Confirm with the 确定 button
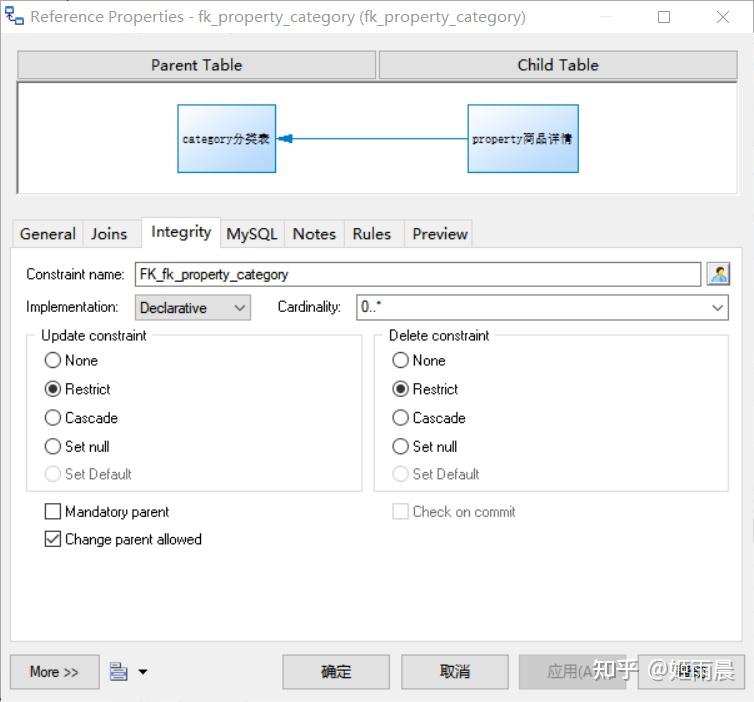This screenshot has width=754, height=702. (x=336, y=671)
